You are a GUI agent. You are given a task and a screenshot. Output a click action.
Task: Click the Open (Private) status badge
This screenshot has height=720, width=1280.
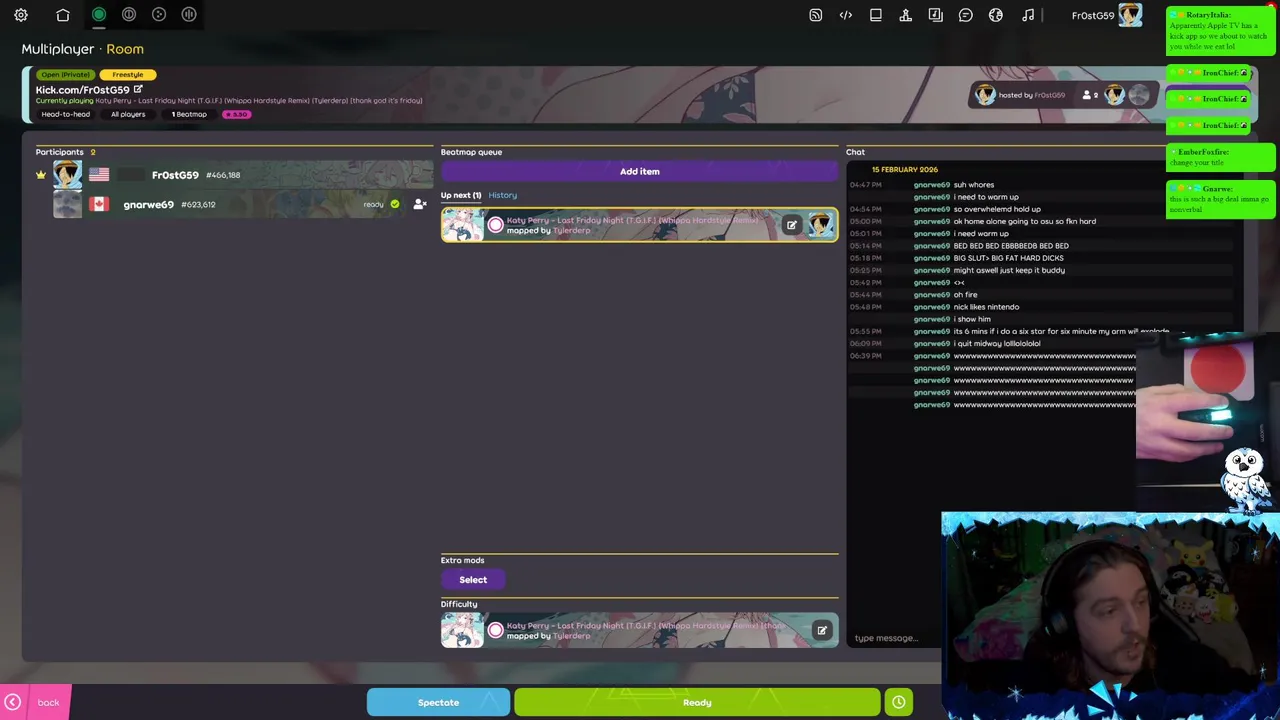click(65, 75)
